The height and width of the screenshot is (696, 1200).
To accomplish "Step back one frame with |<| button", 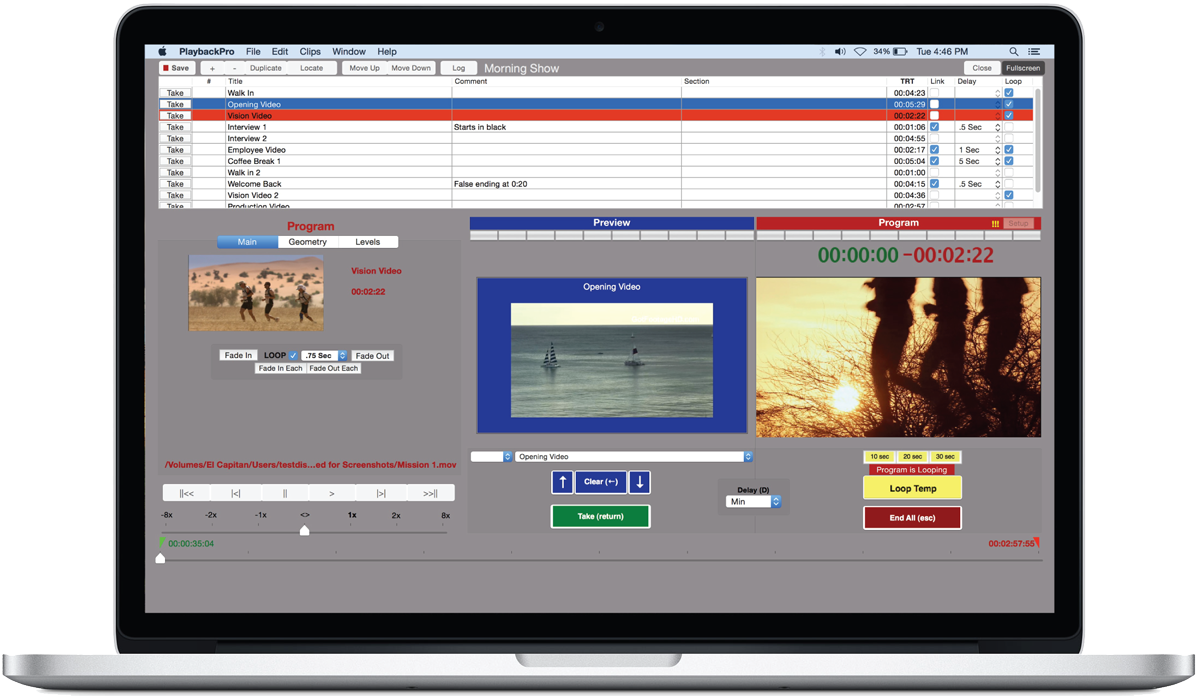I will (236, 493).
